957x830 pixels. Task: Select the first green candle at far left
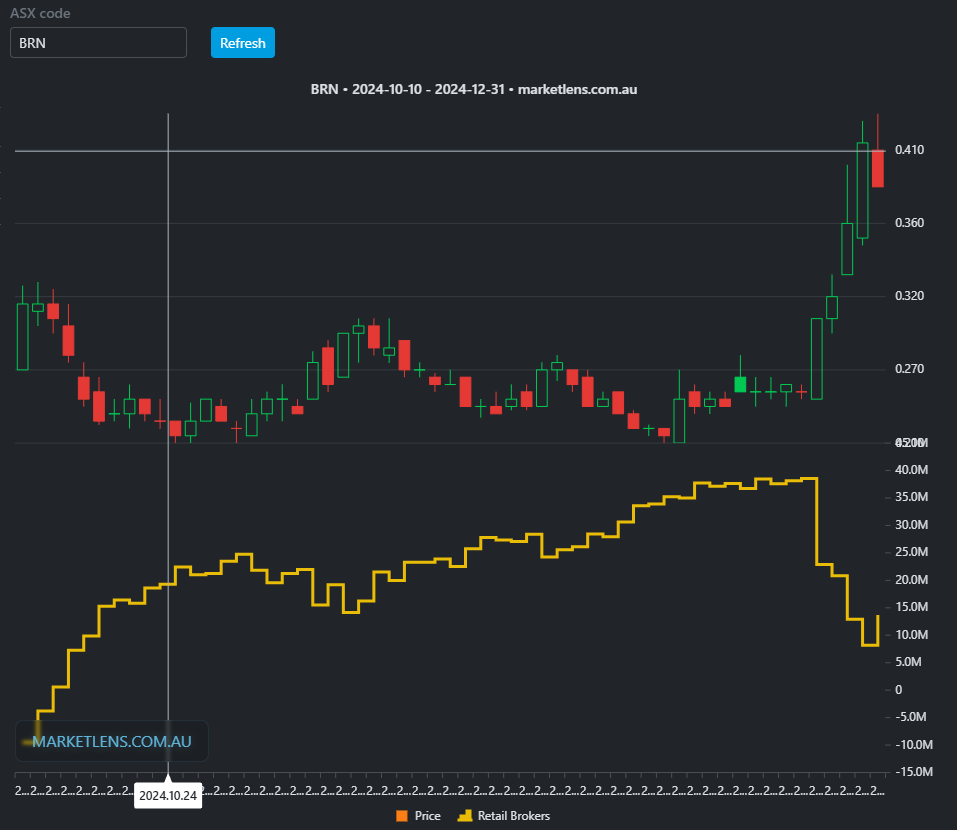click(x=22, y=336)
